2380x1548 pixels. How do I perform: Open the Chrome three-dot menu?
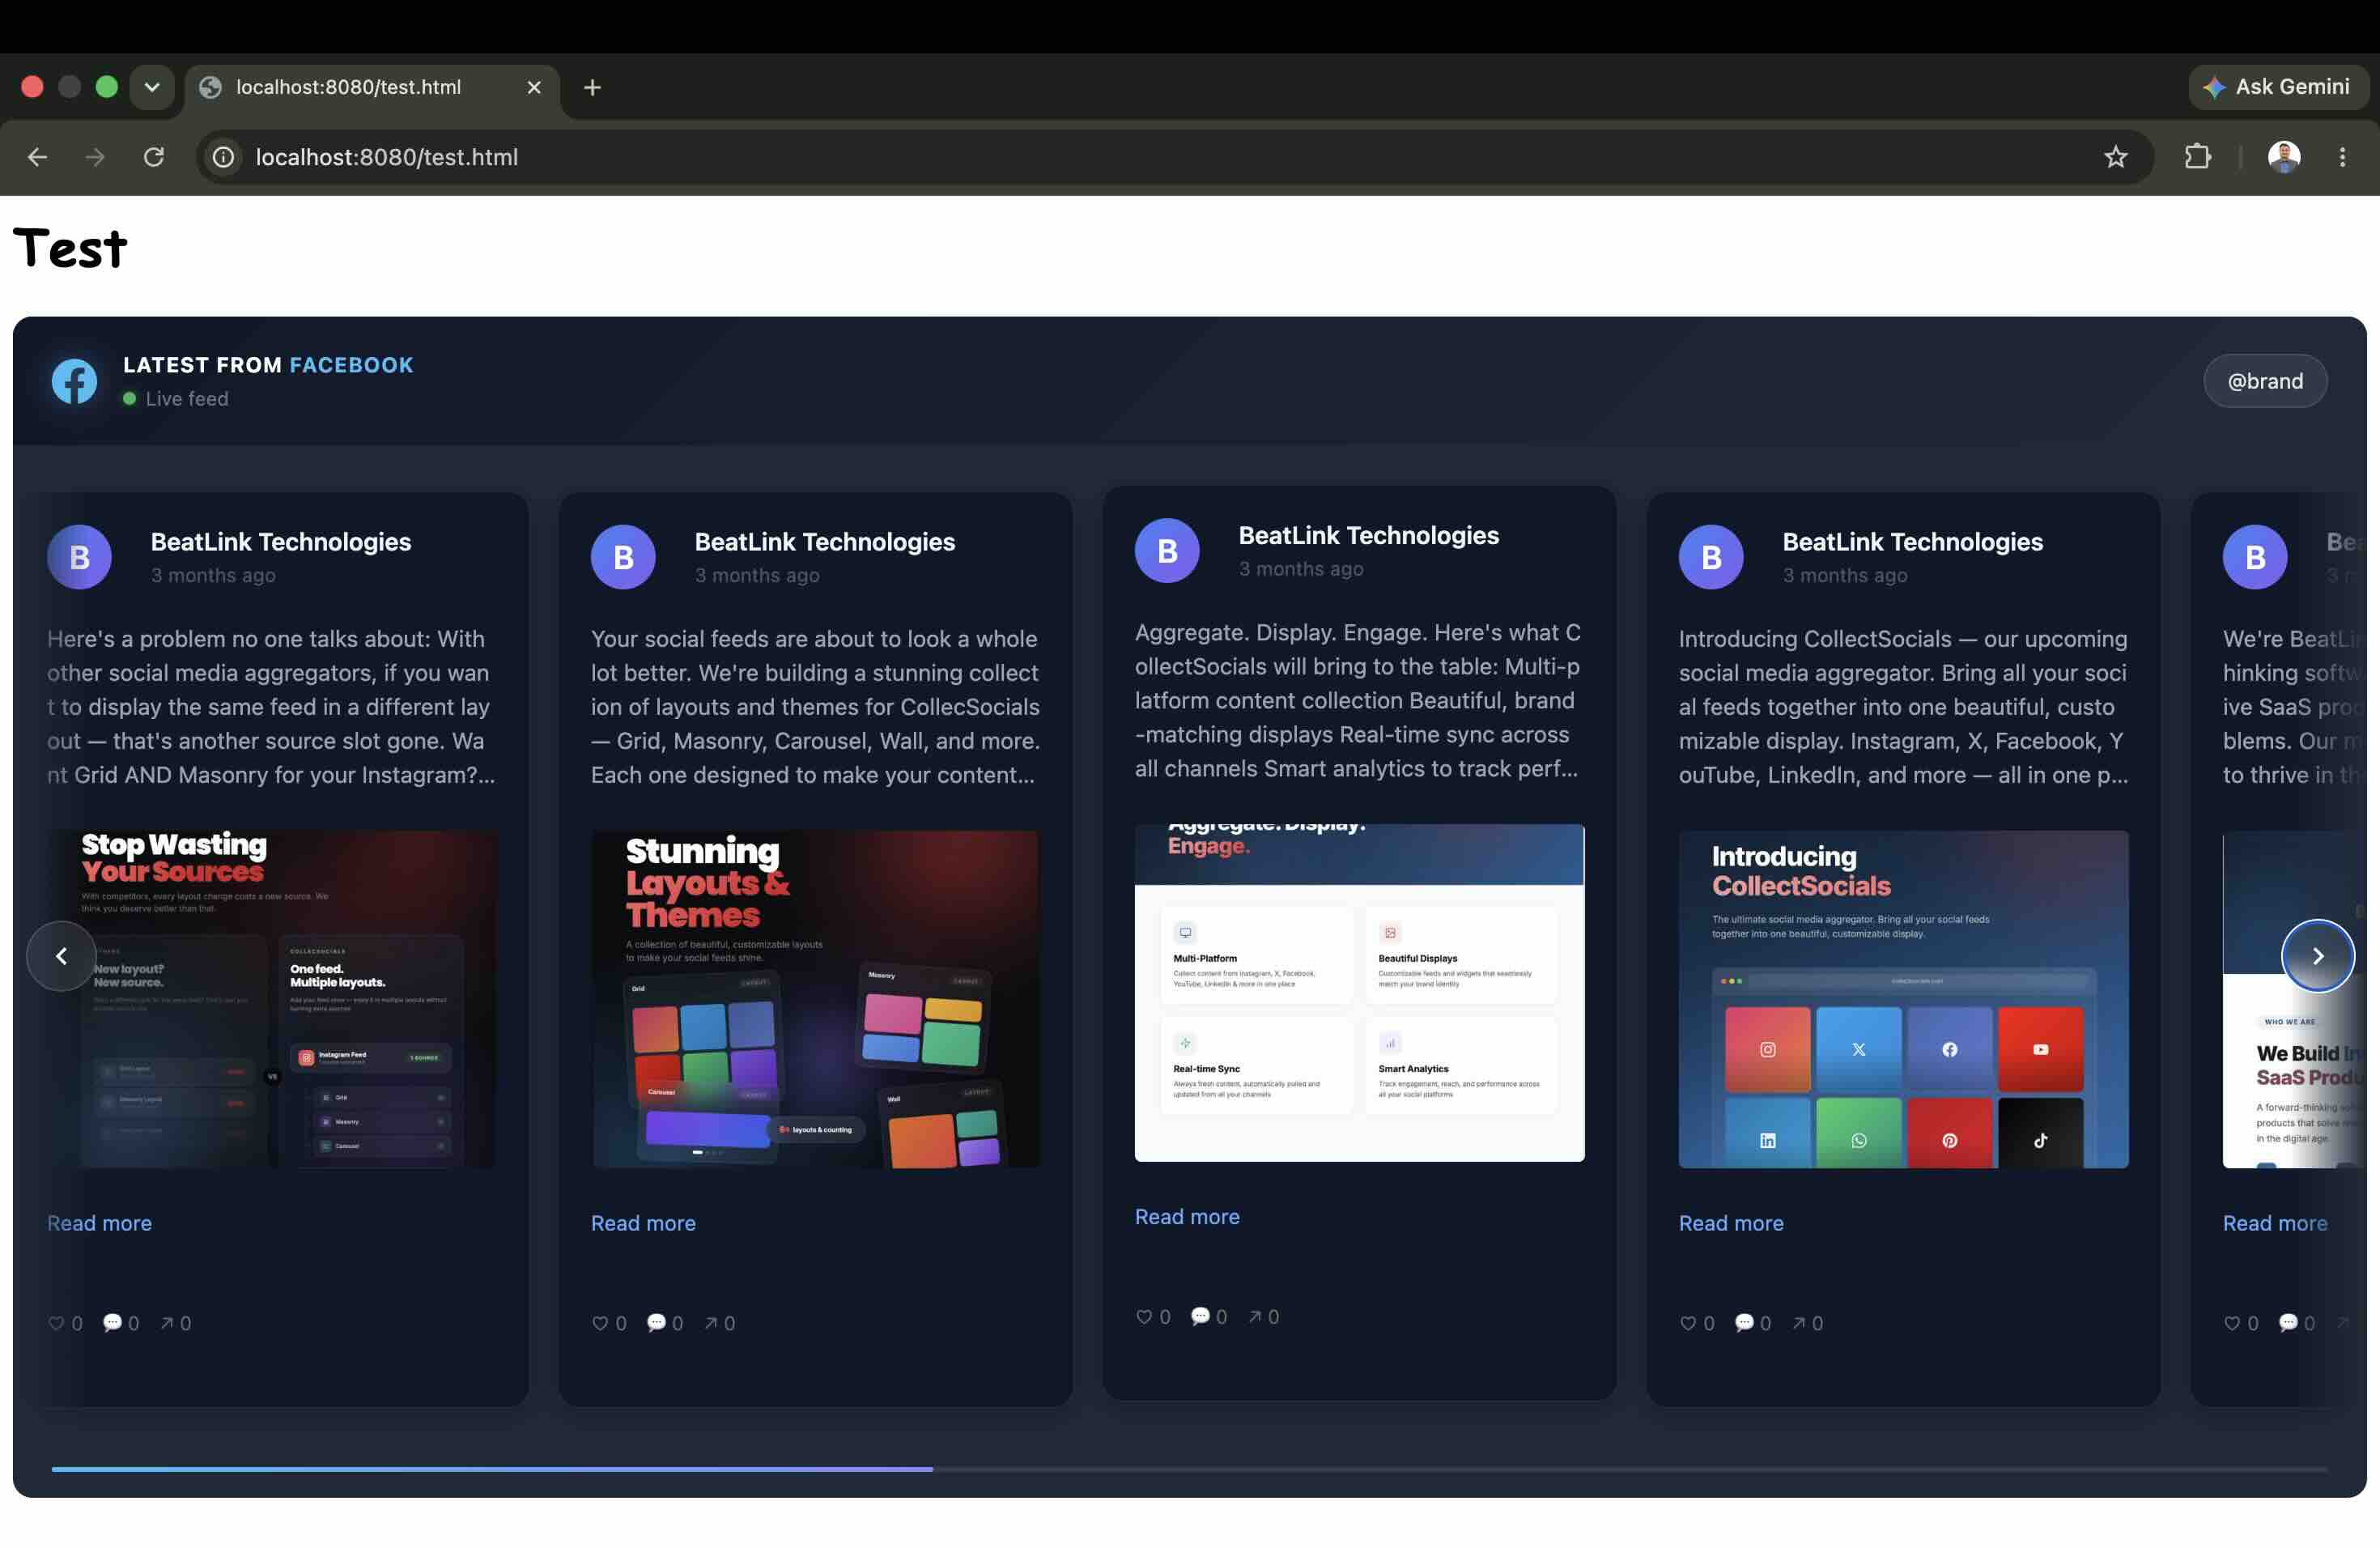[2342, 157]
